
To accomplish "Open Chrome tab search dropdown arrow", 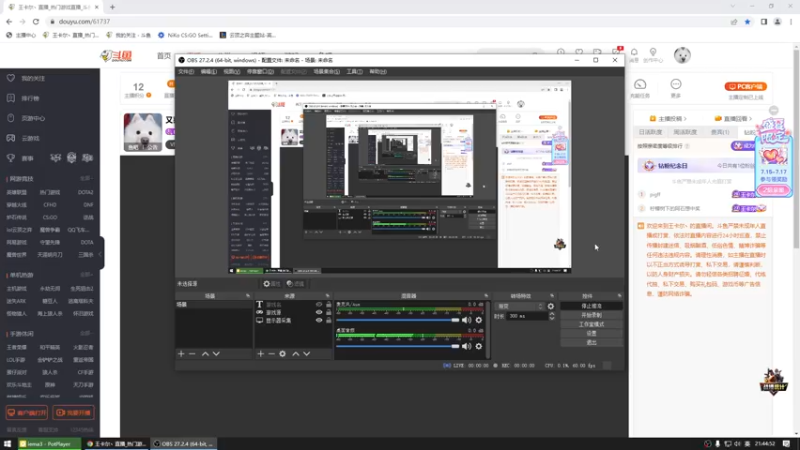I will tap(733, 7).
